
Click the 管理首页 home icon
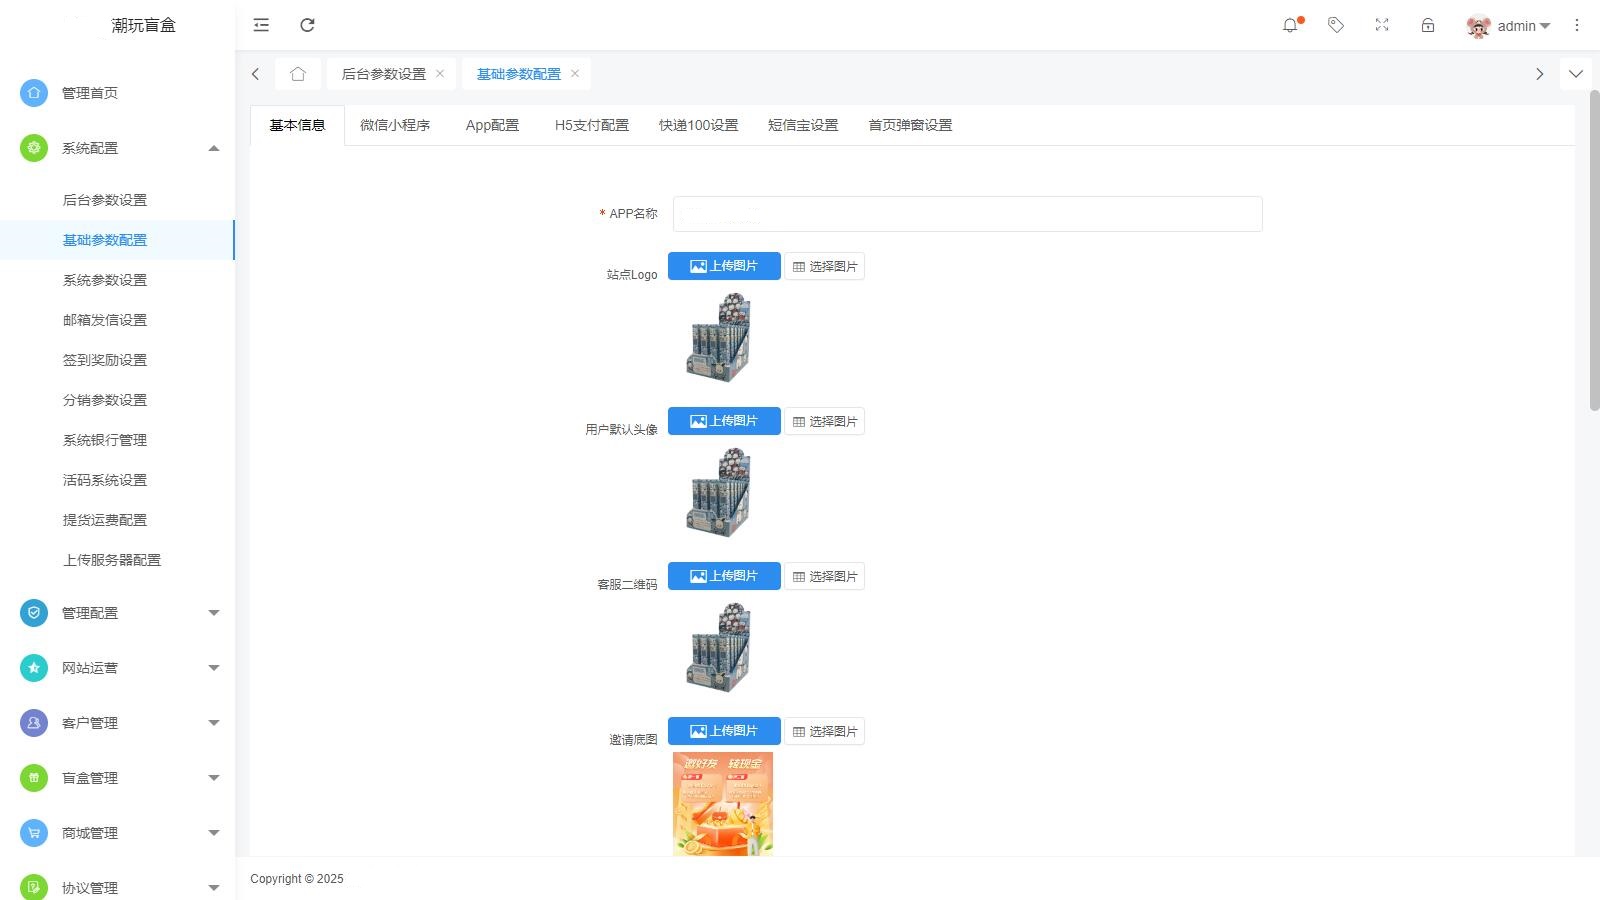pyautogui.click(x=34, y=93)
